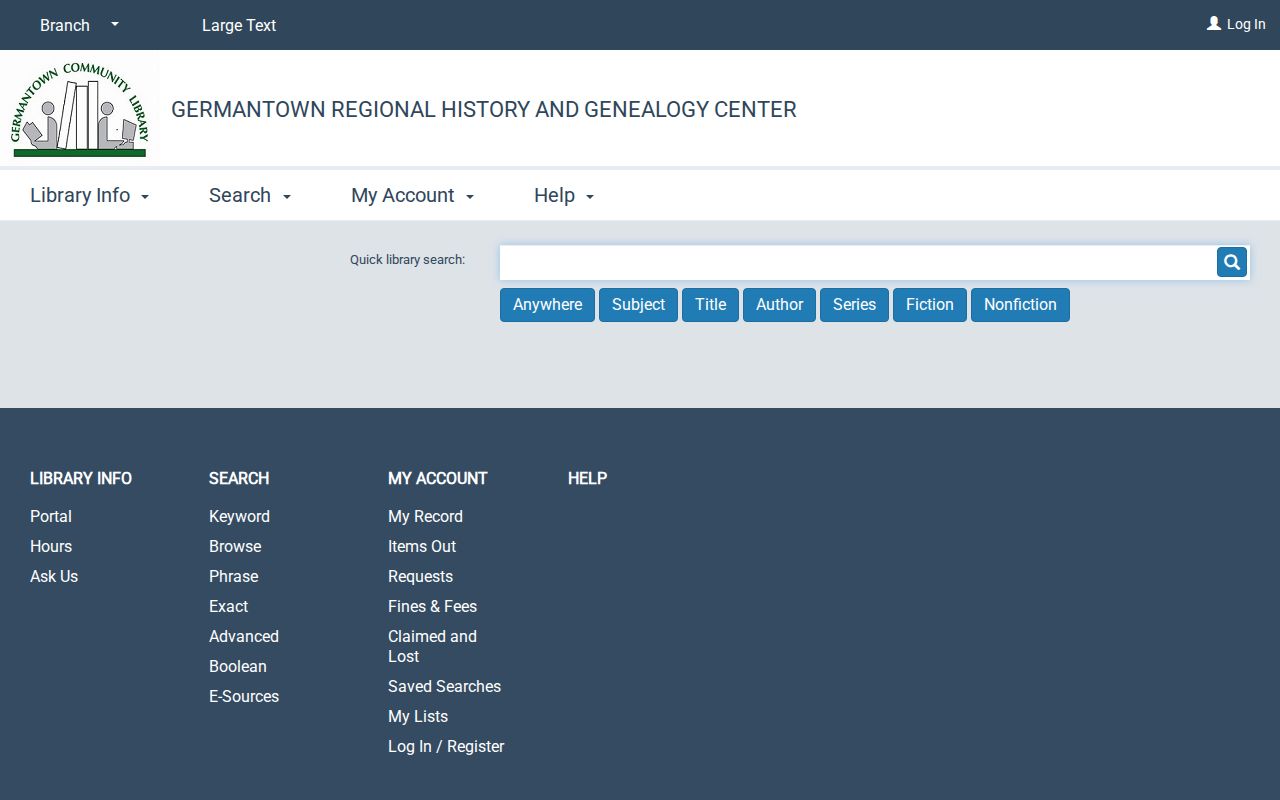Screen dimensions: 1280x800
Task: Select the Series search button
Action: pos(854,305)
